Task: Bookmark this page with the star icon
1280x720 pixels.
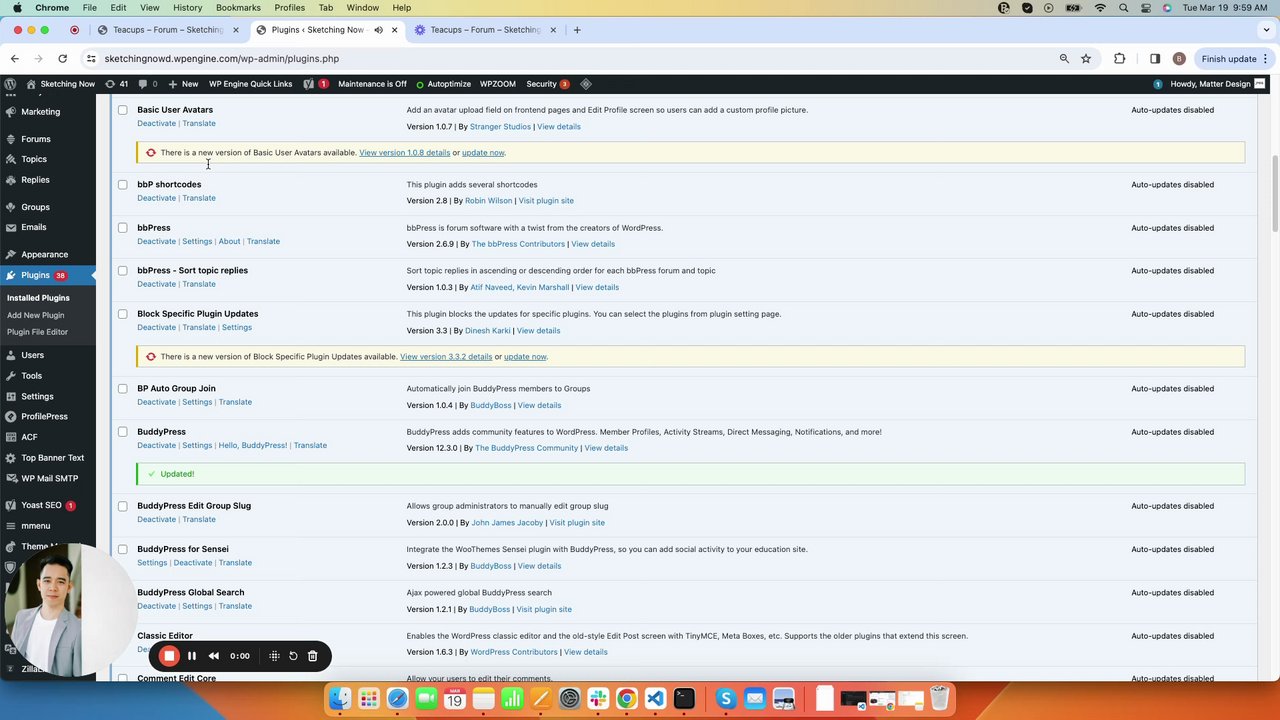Action: (1086, 59)
